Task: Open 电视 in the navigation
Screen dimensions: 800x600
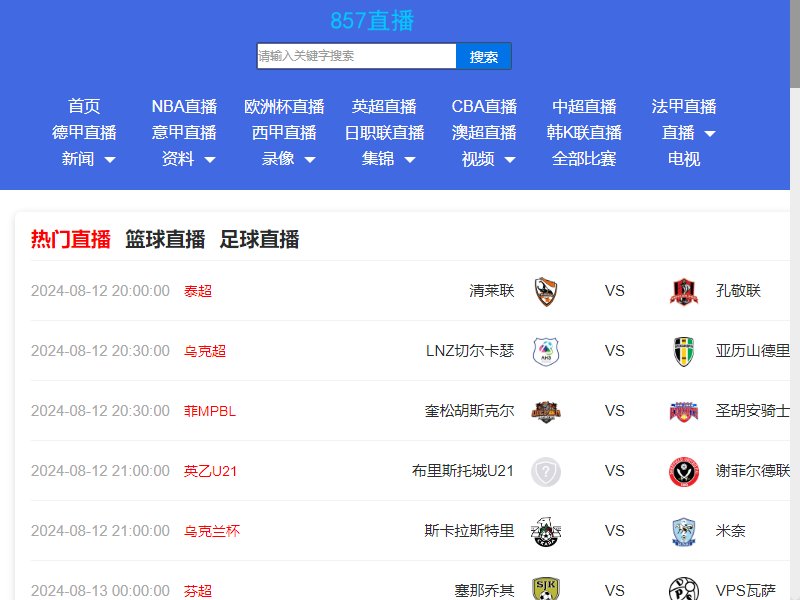Action: tap(684, 159)
